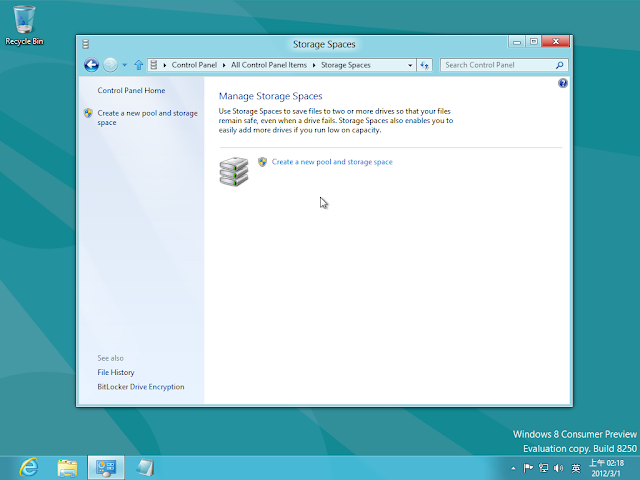
Task: Click shield icon beside main Create link
Action: click(x=262, y=162)
